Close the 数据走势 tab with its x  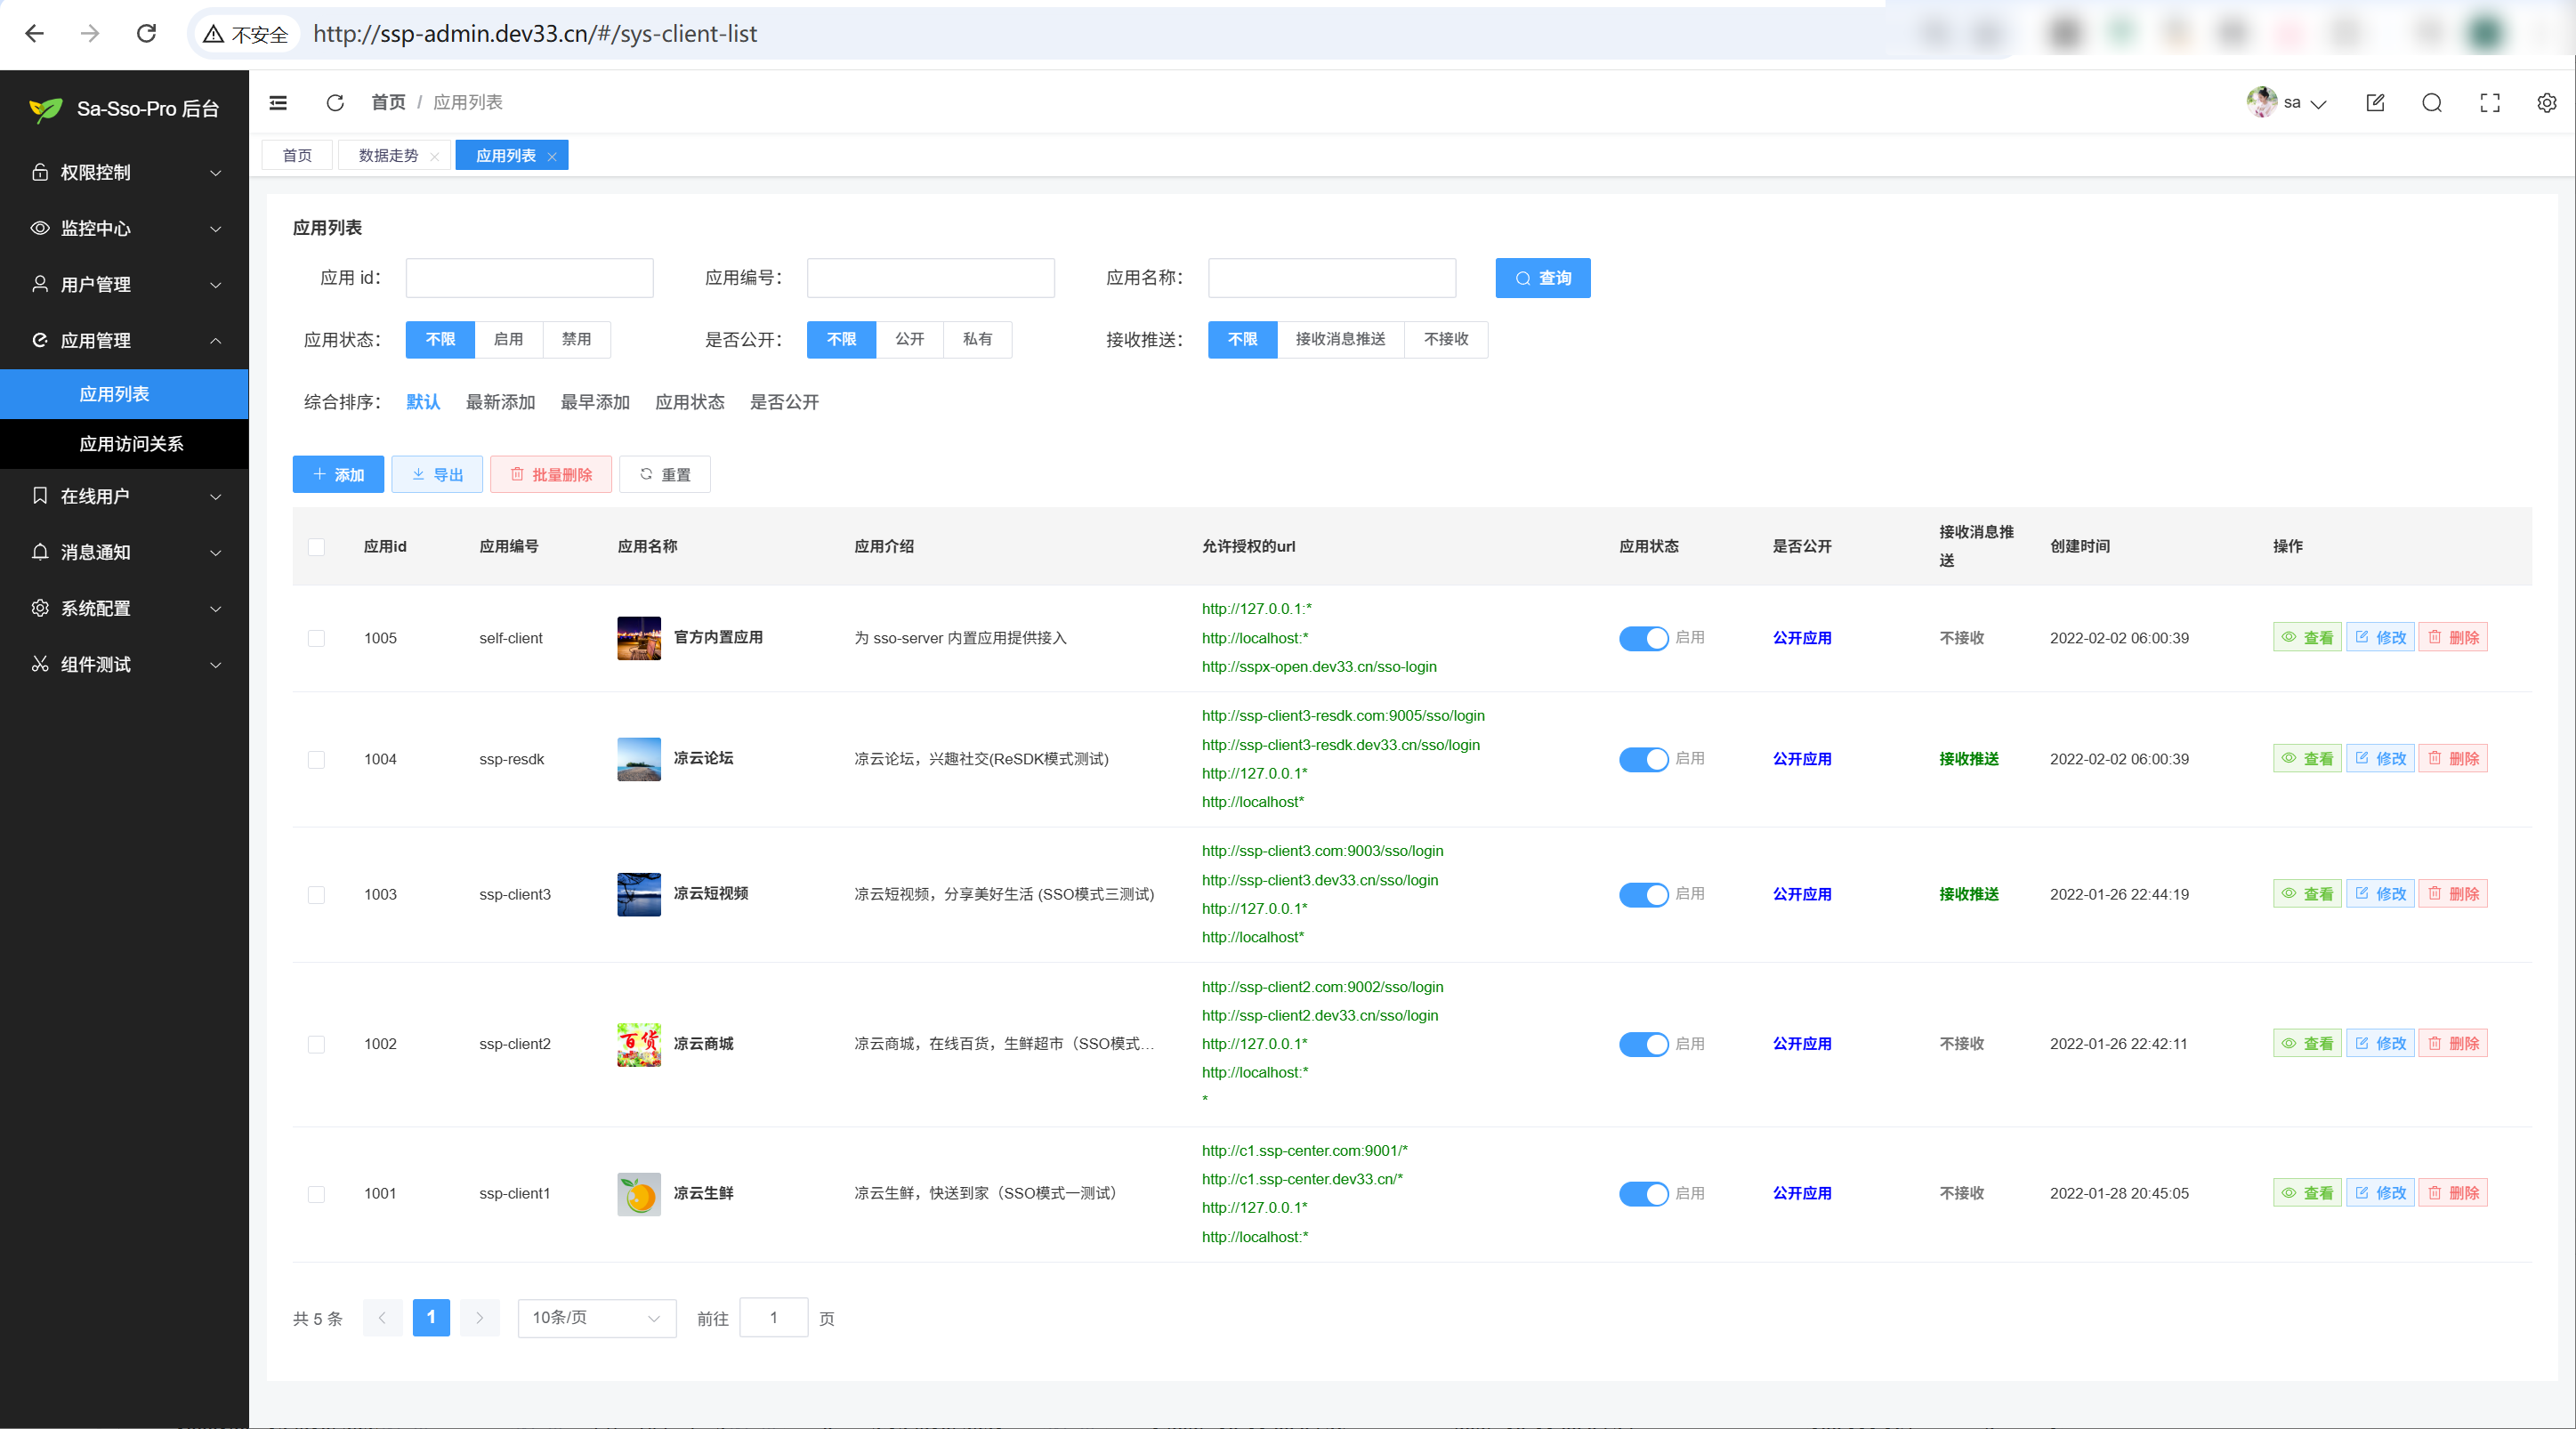pyautogui.click(x=434, y=157)
